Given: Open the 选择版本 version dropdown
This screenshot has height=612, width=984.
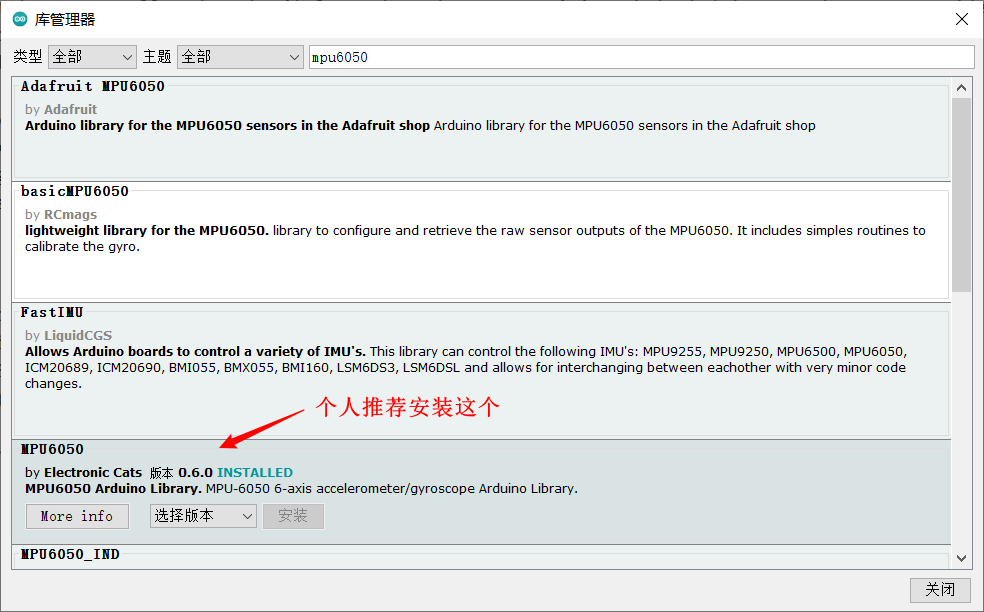Looking at the screenshot, I should (203, 516).
